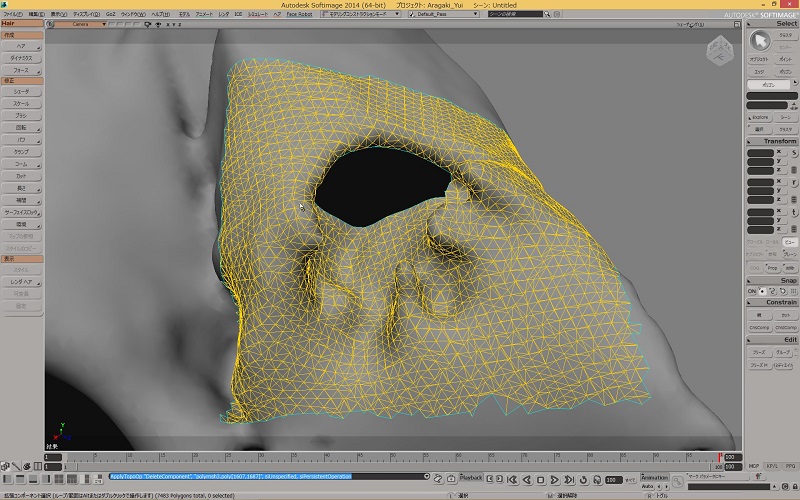Open the ディスプレイ menu
The image size is (800, 500).
pyautogui.click(x=86, y=14)
